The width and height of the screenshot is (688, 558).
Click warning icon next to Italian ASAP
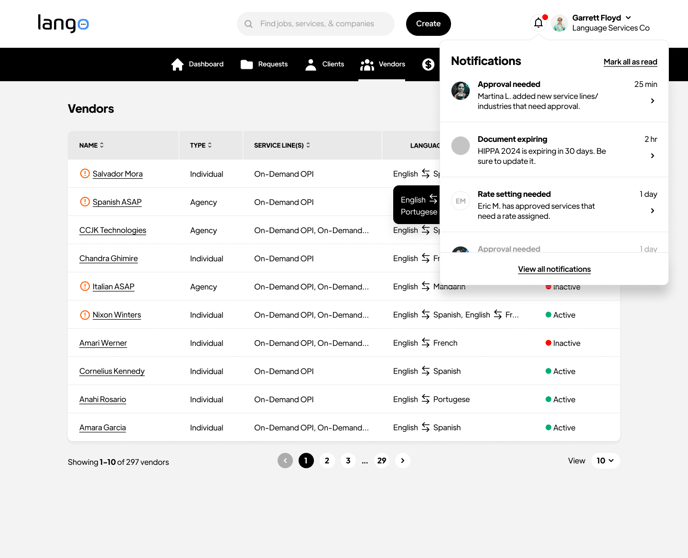(x=85, y=287)
